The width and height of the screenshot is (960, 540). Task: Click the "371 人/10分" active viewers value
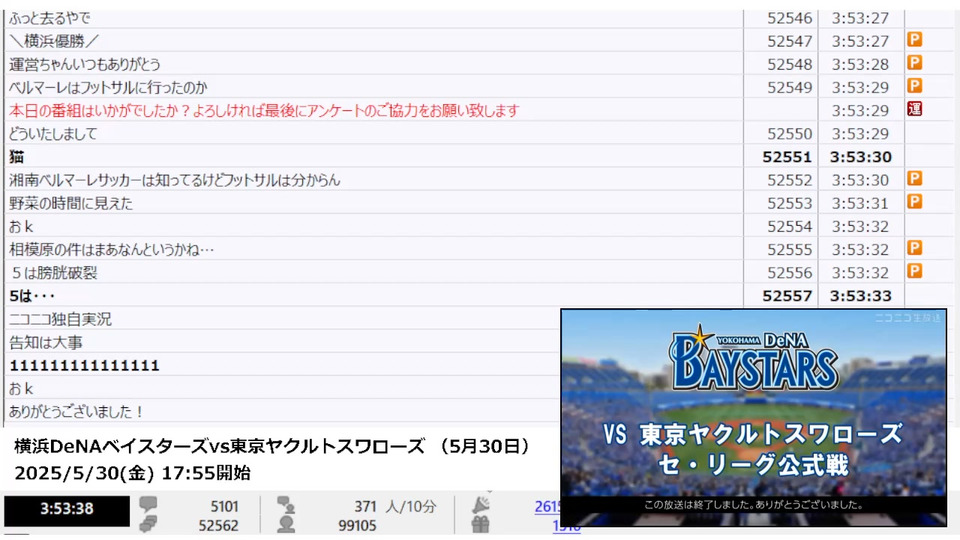(x=395, y=507)
